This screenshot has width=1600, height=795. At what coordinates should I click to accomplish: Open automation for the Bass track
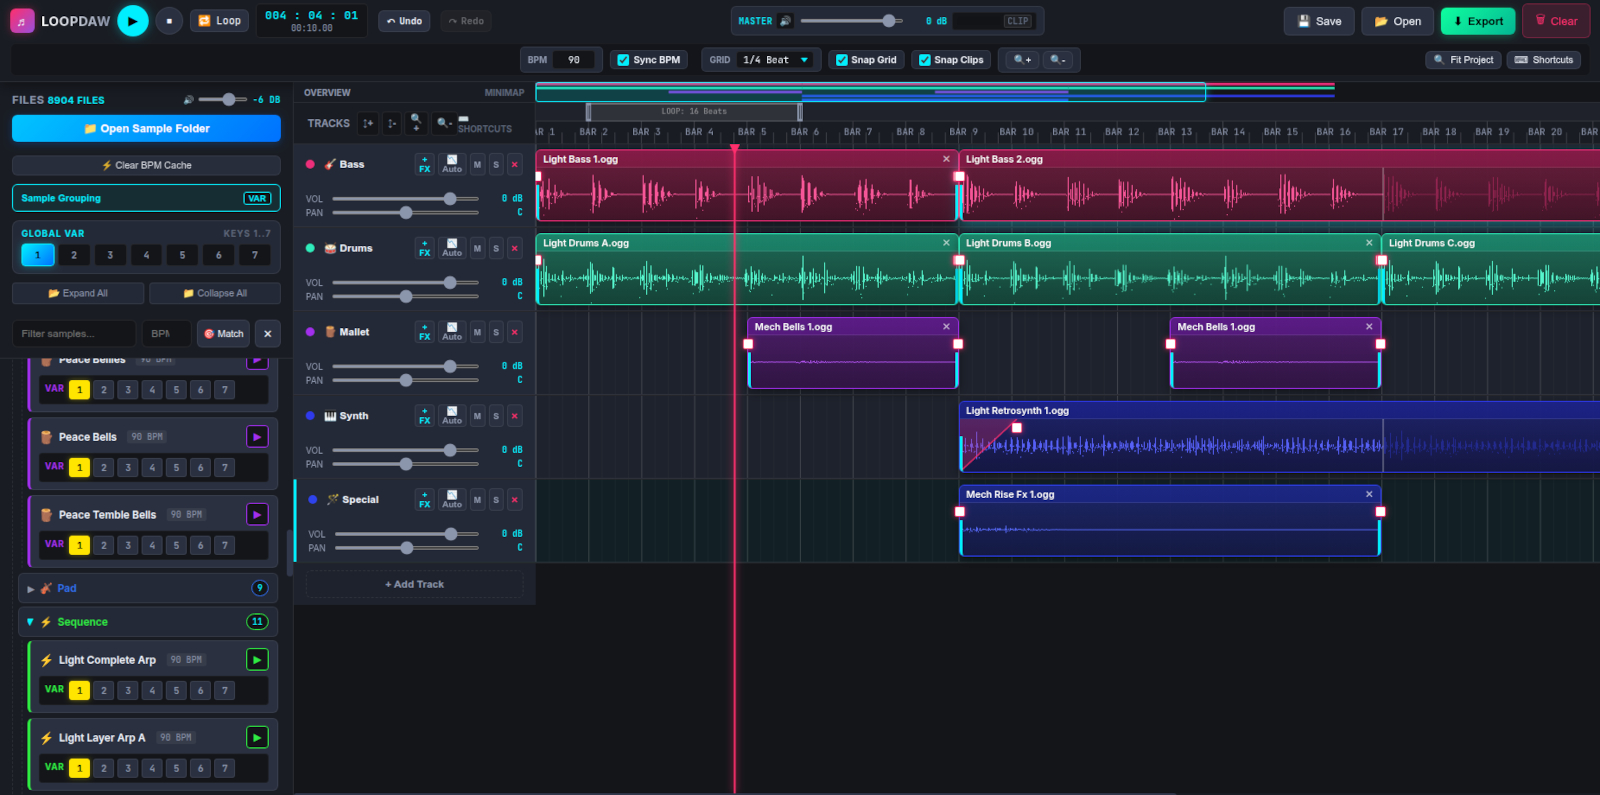(x=452, y=165)
